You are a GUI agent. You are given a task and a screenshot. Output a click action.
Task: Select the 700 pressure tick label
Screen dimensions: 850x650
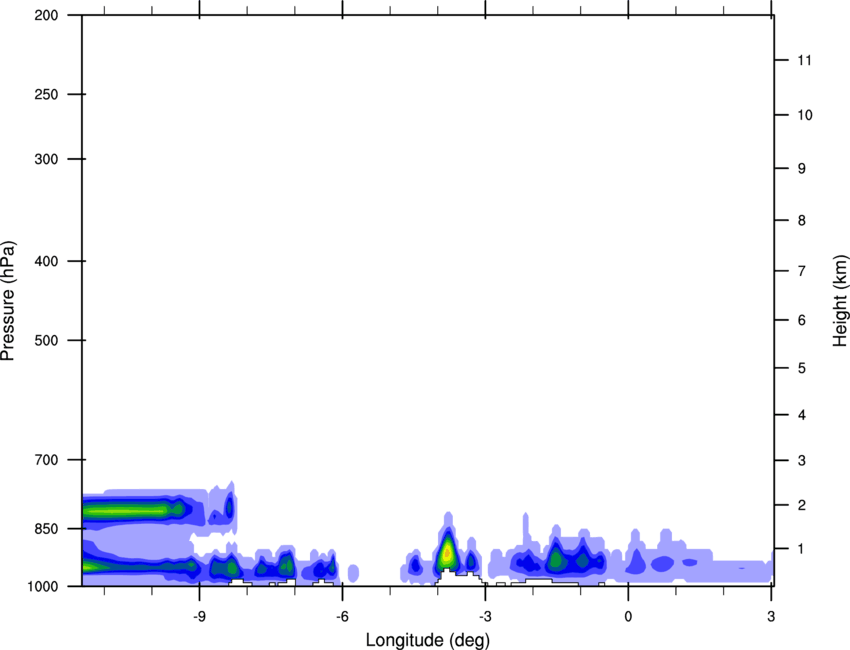(46, 460)
